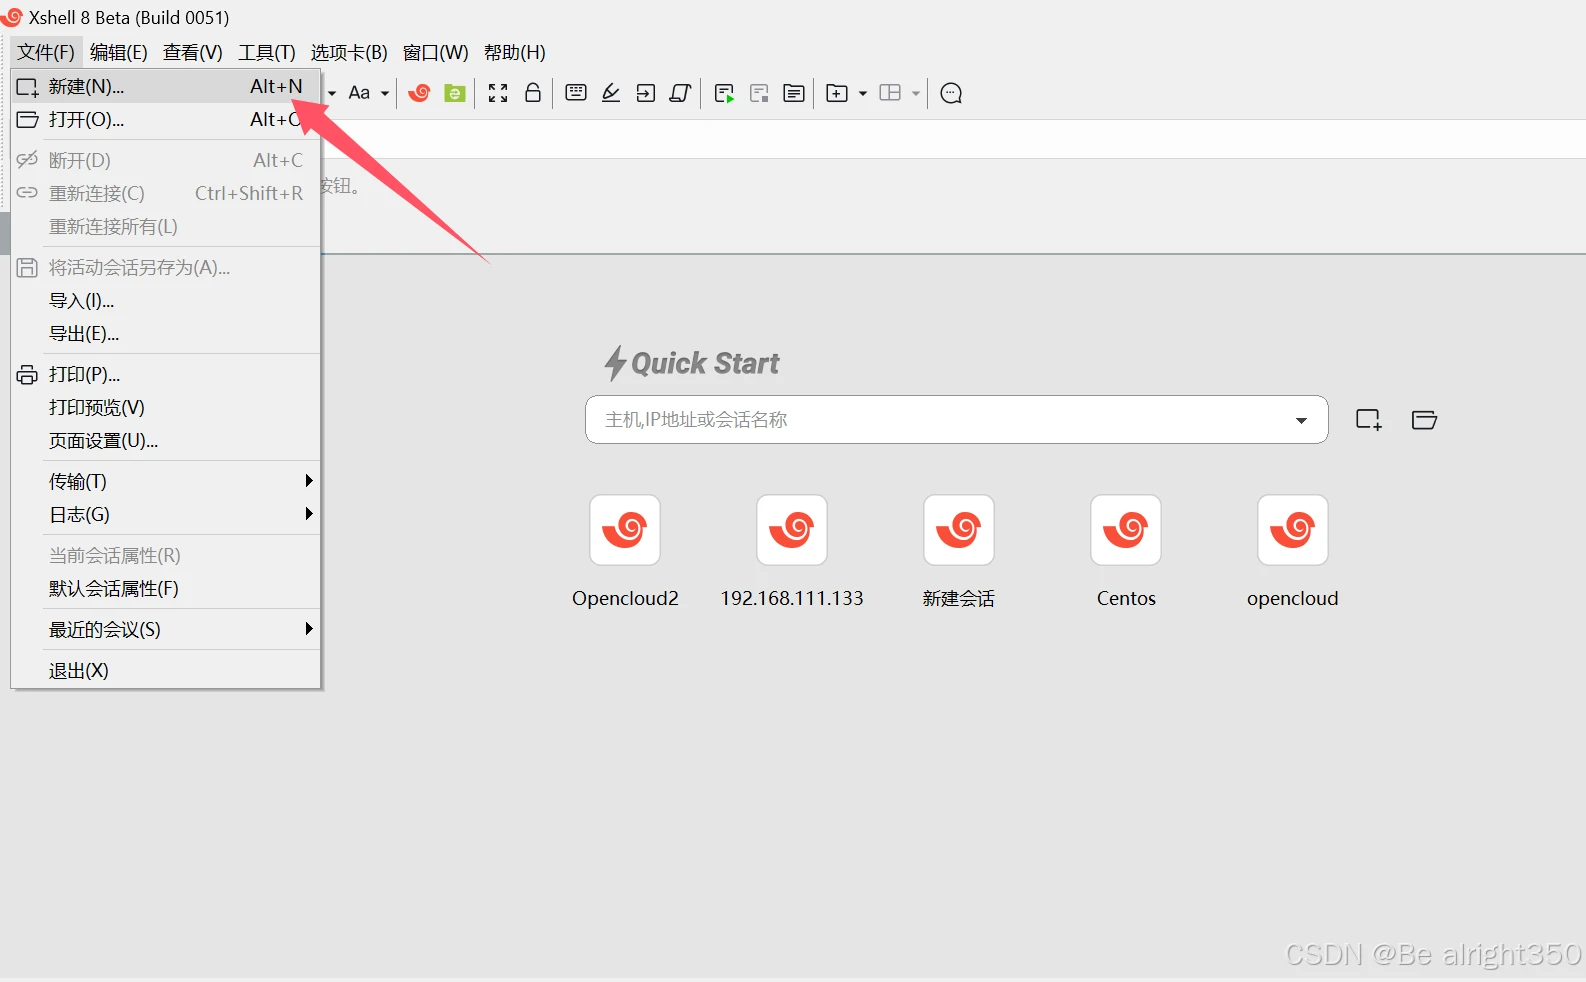Open the 编辑(E) menu
1586x982 pixels.
119,52
